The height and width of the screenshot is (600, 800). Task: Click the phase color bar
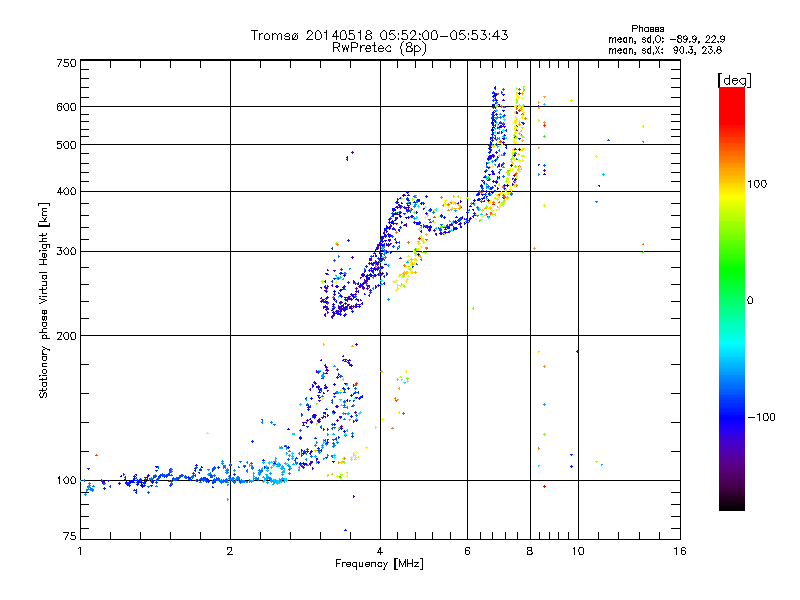(x=732, y=298)
